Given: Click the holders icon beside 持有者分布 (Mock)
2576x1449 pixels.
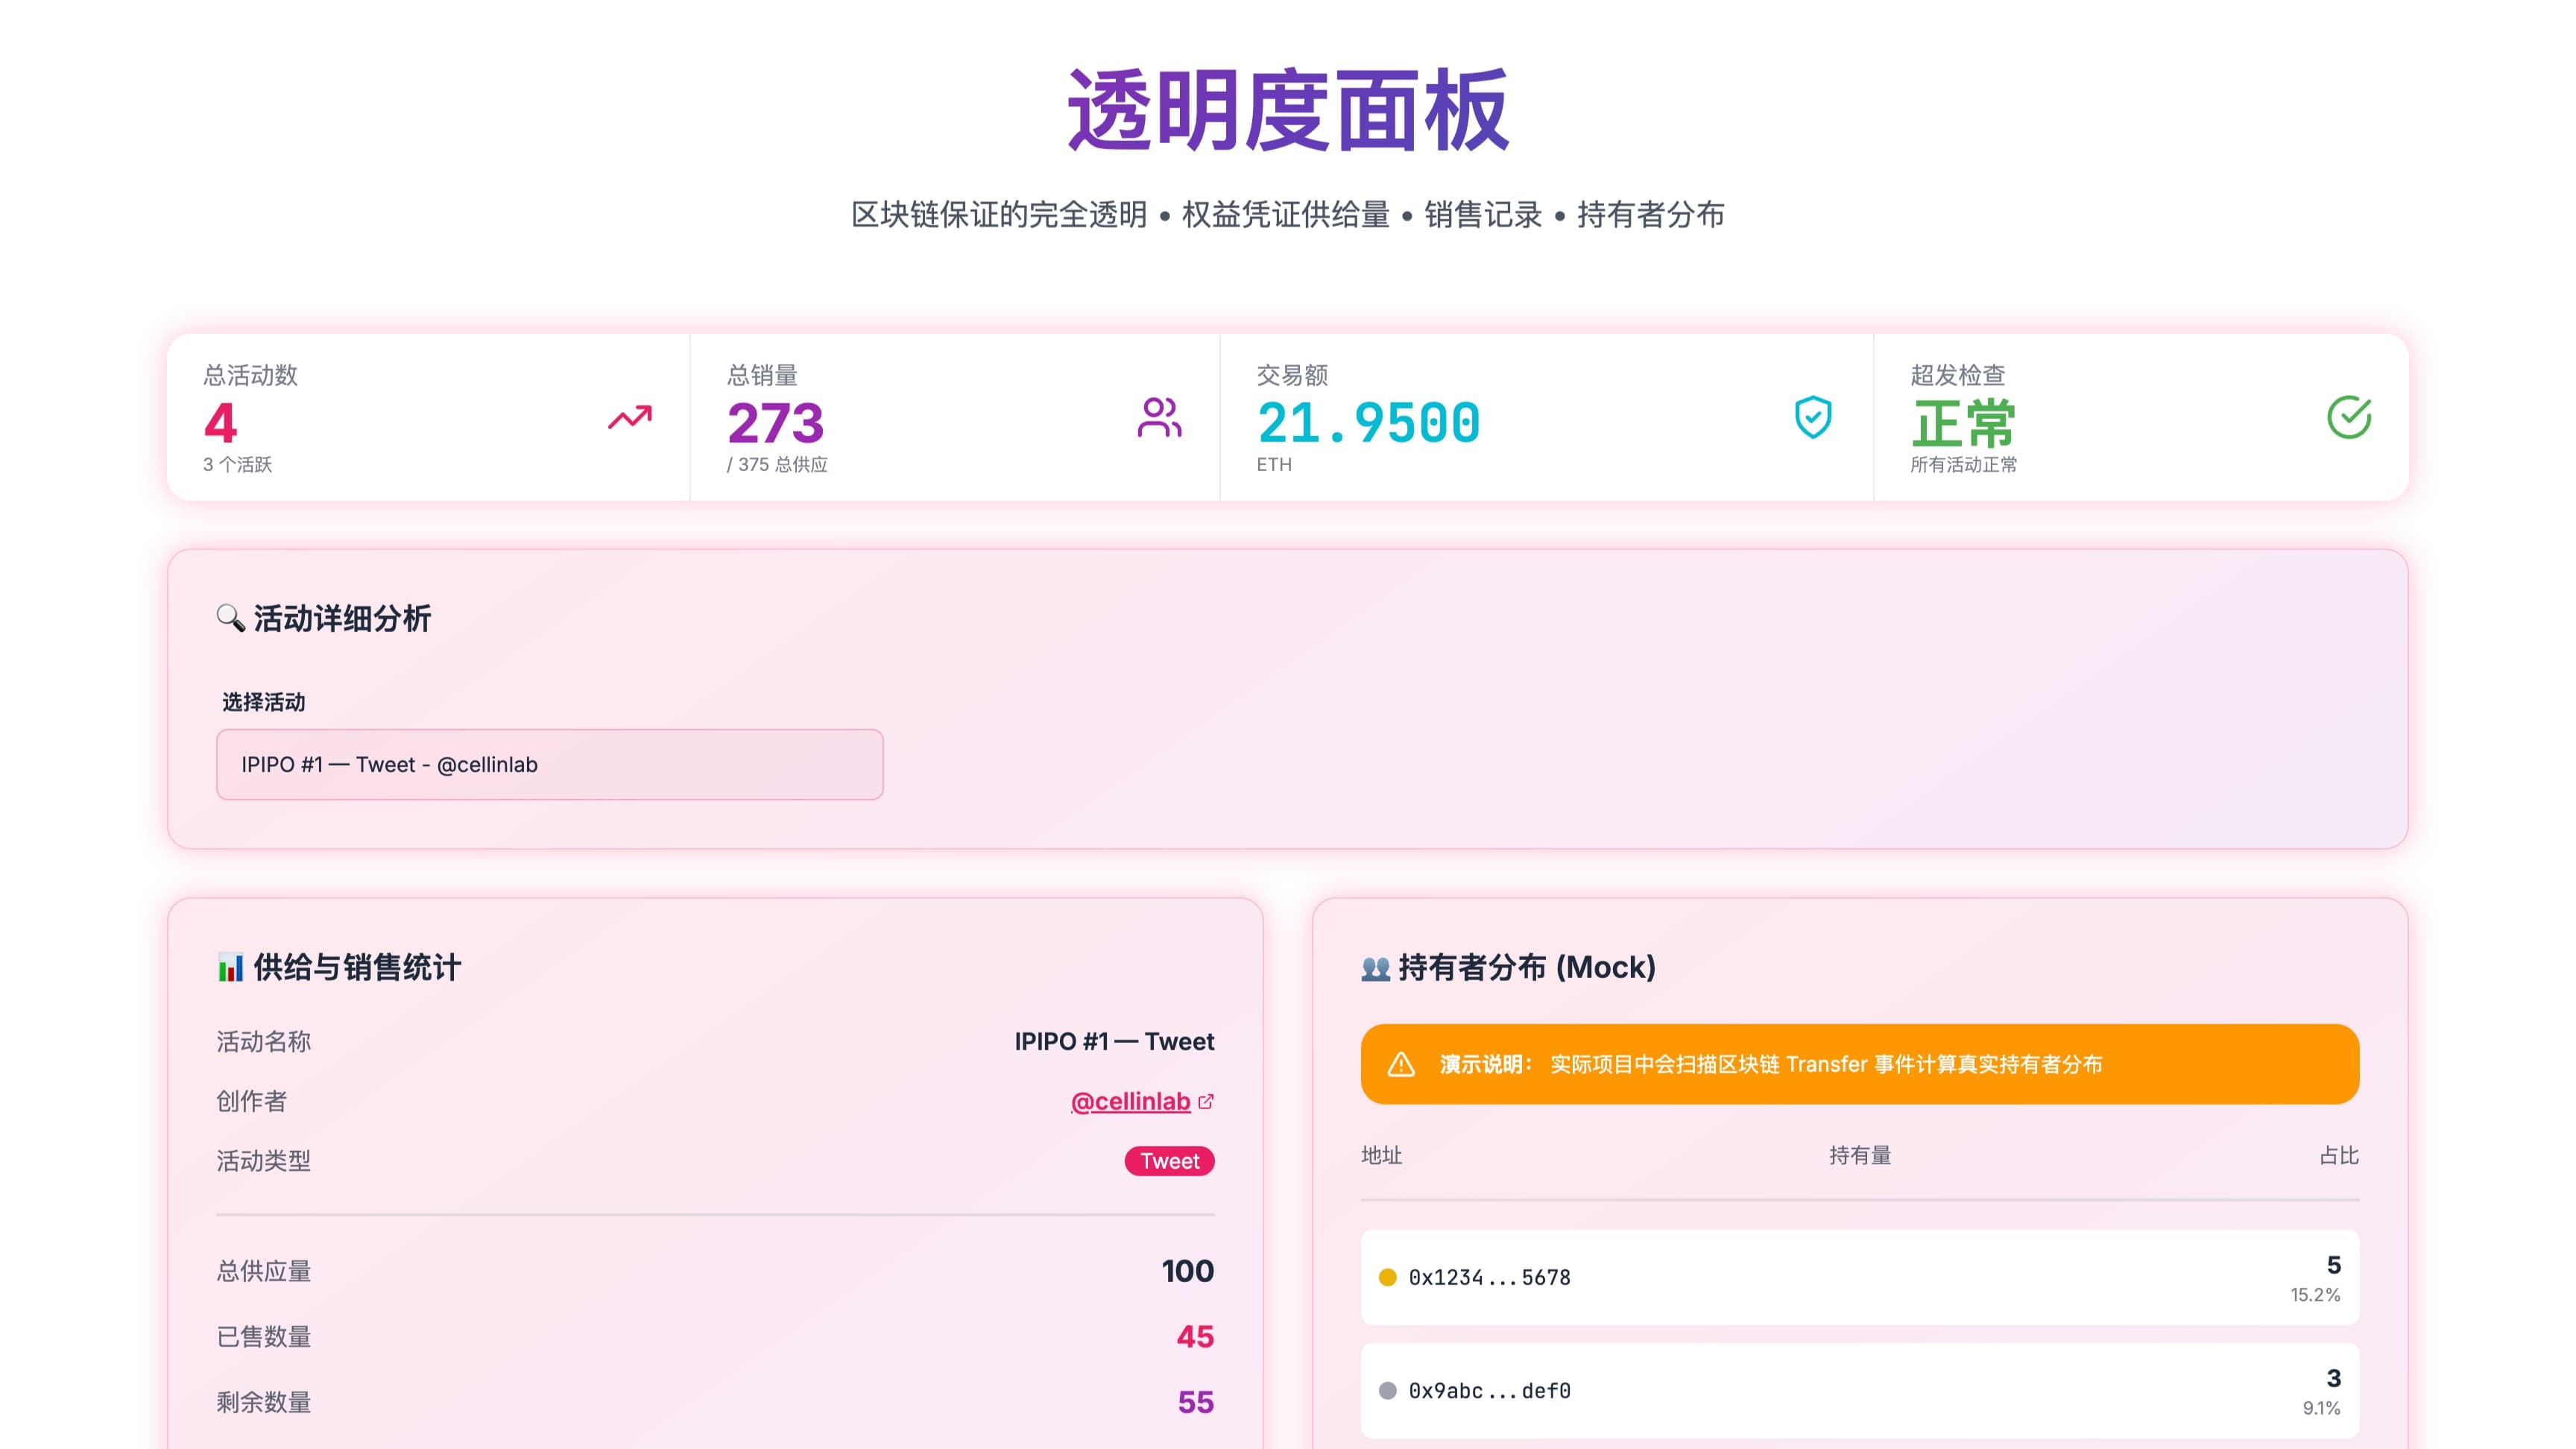Looking at the screenshot, I should (1376, 967).
